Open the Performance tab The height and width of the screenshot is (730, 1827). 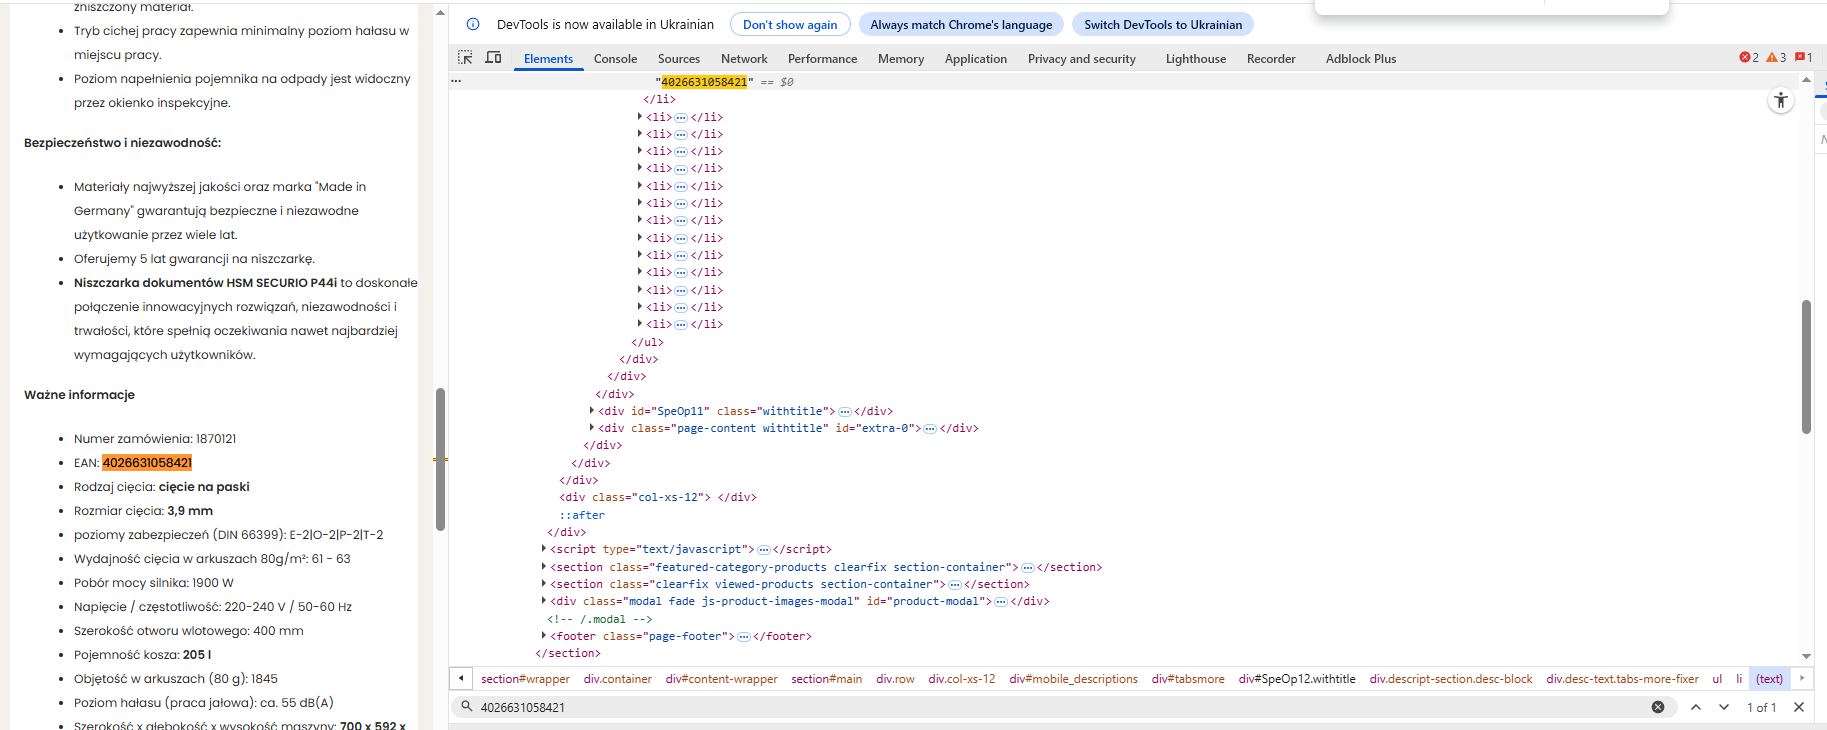[x=822, y=59]
